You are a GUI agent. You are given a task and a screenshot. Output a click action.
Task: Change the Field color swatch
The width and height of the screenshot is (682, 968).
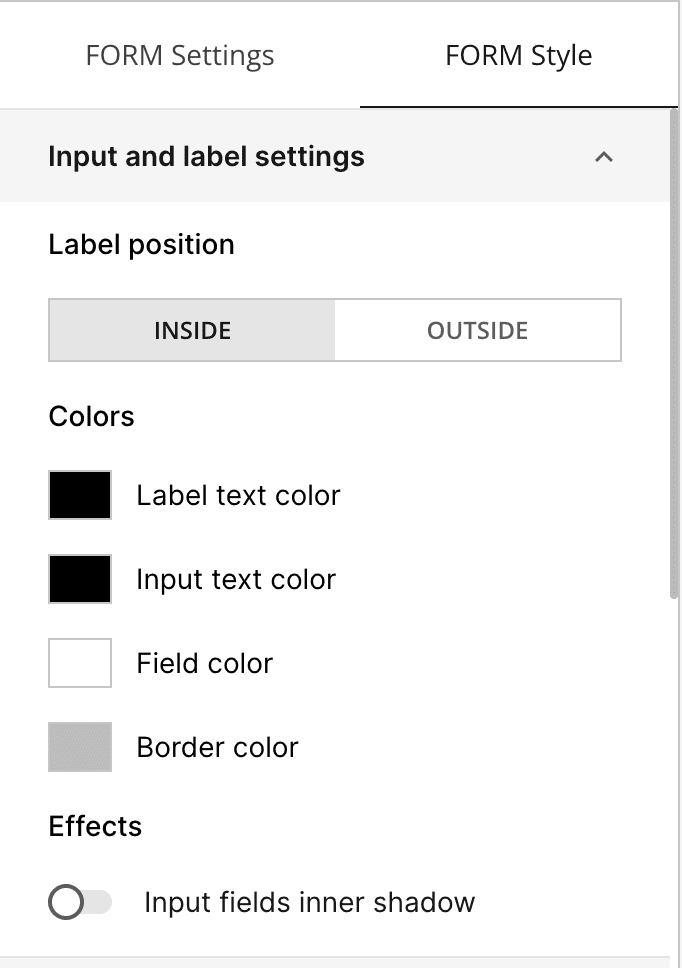pos(79,662)
